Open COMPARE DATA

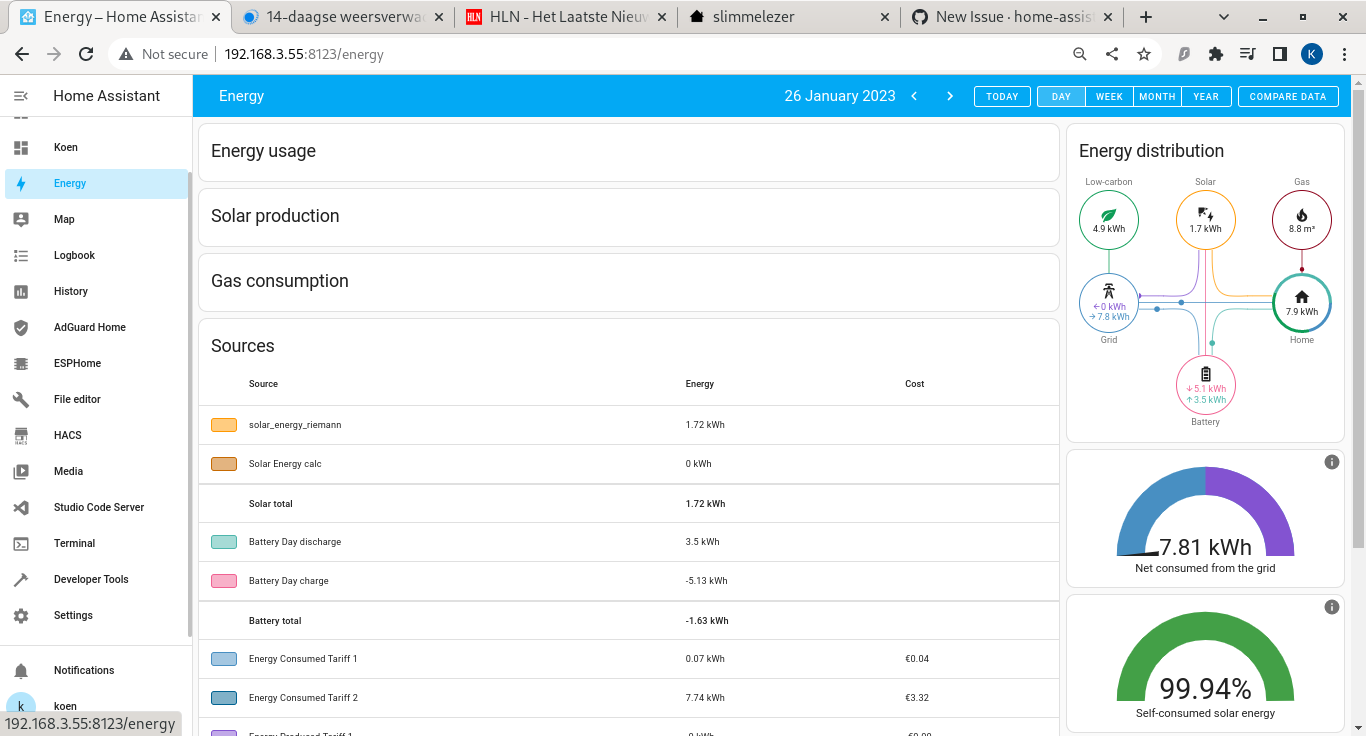coord(1288,96)
